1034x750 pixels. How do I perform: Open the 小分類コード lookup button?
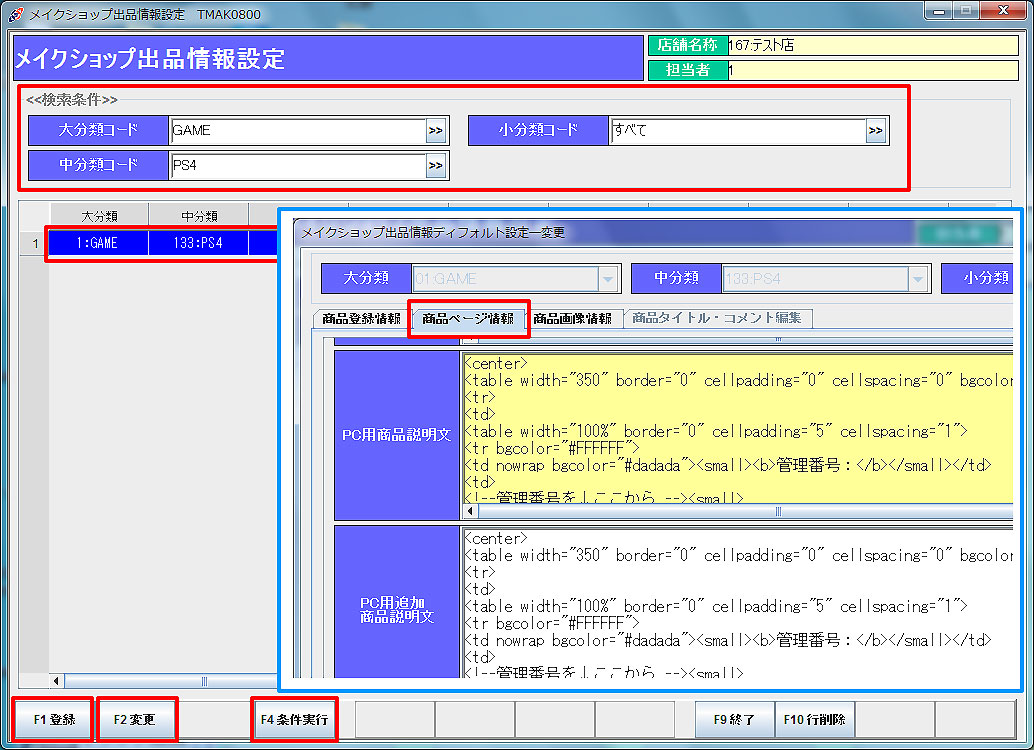click(876, 130)
